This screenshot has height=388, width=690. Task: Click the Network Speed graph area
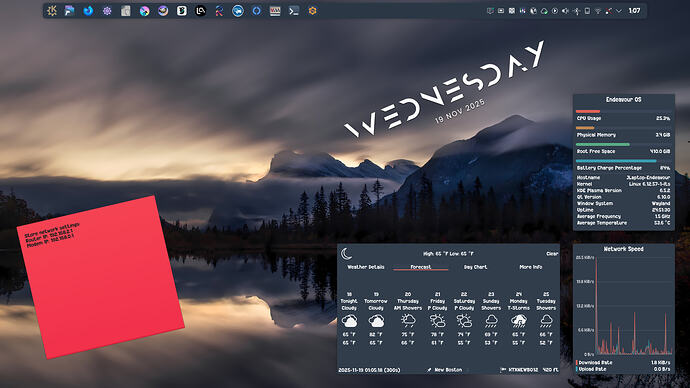(633, 306)
